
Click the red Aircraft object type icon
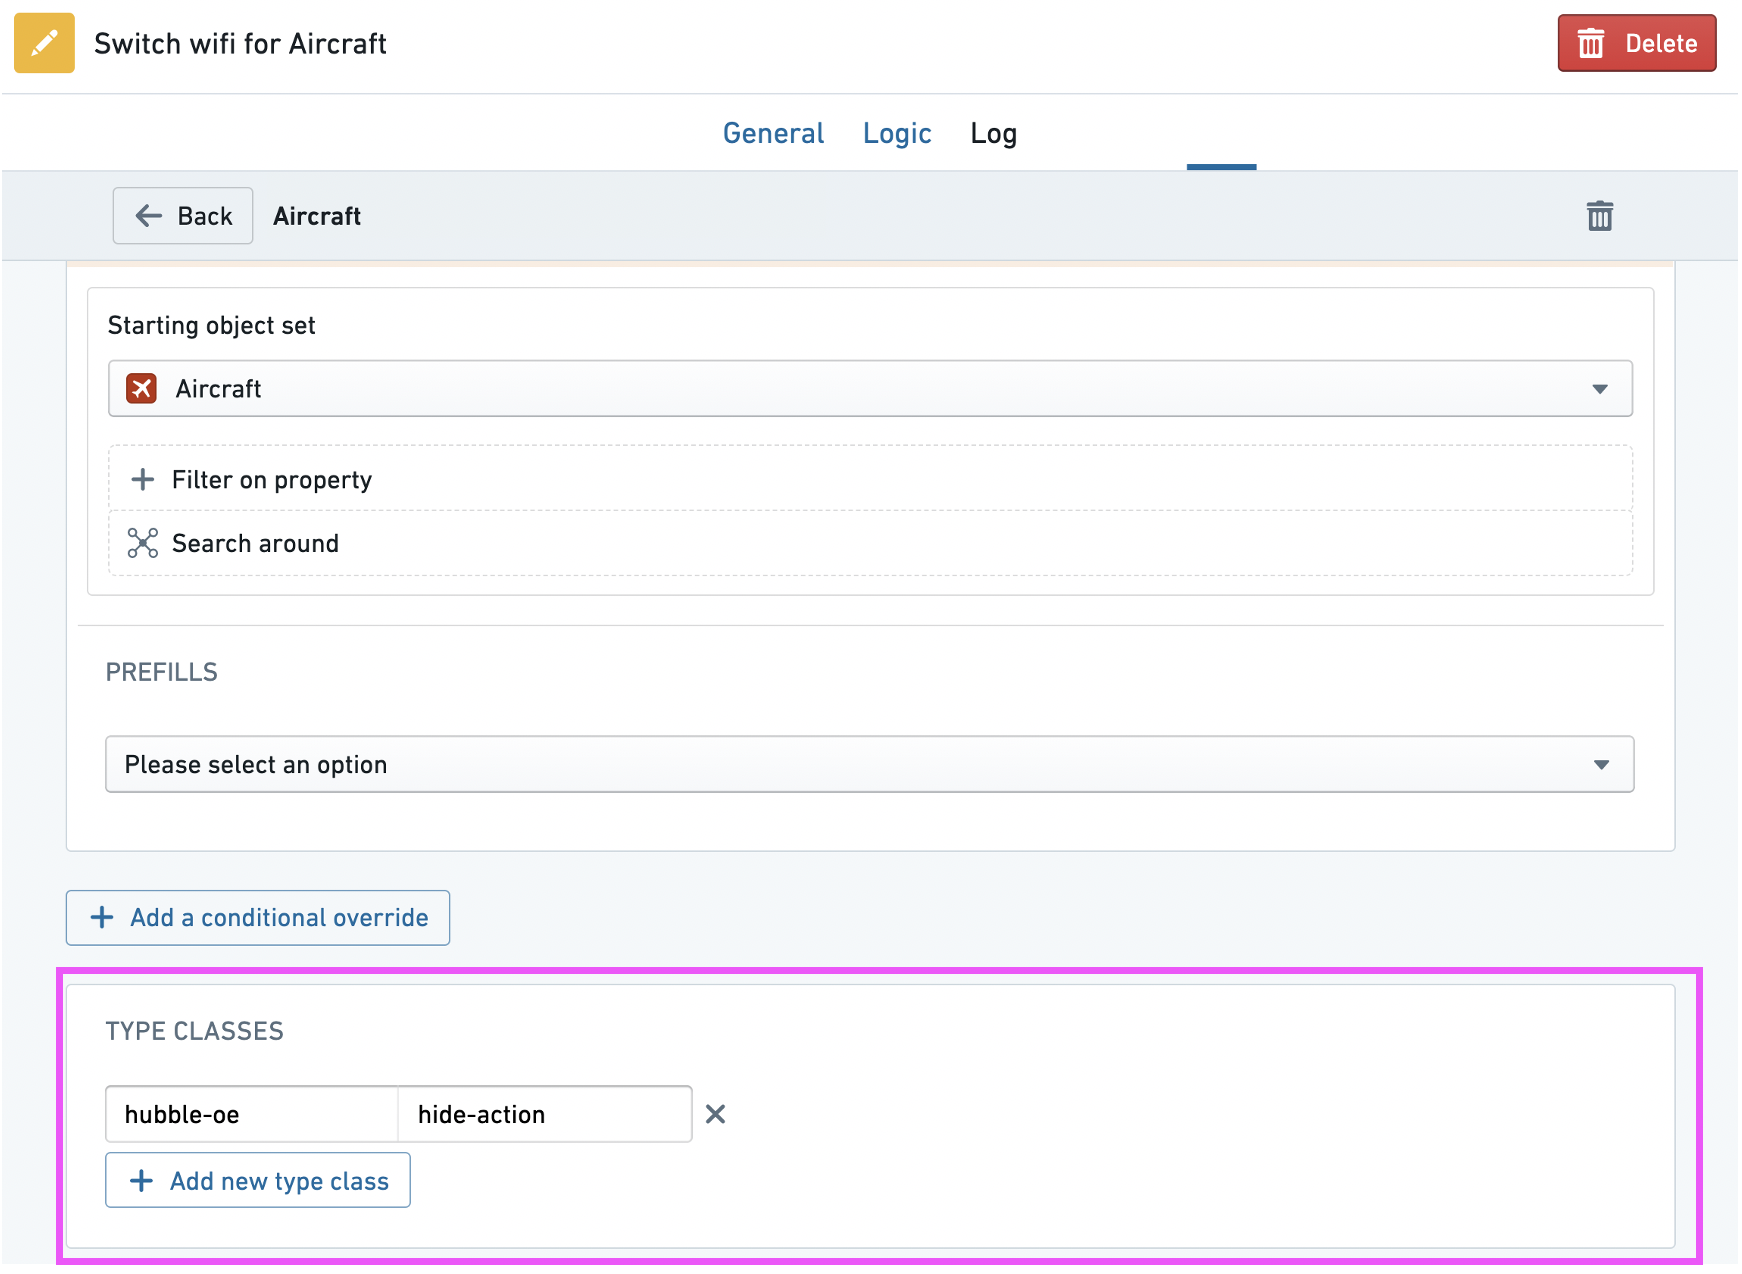tap(142, 388)
